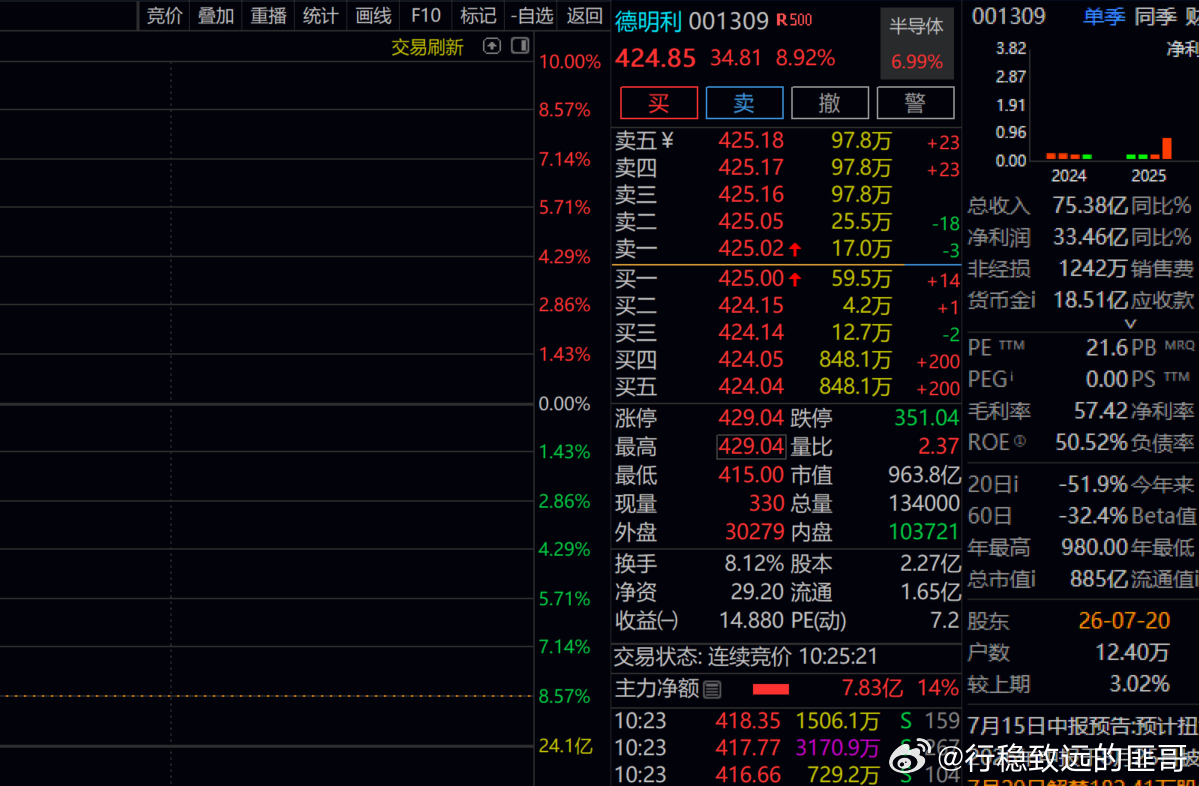Image resolution: width=1199 pixels, height=786 pixels.
Task: Click the 外盘 value 30279
Action: pyautogui.click(x=755, y=531)
